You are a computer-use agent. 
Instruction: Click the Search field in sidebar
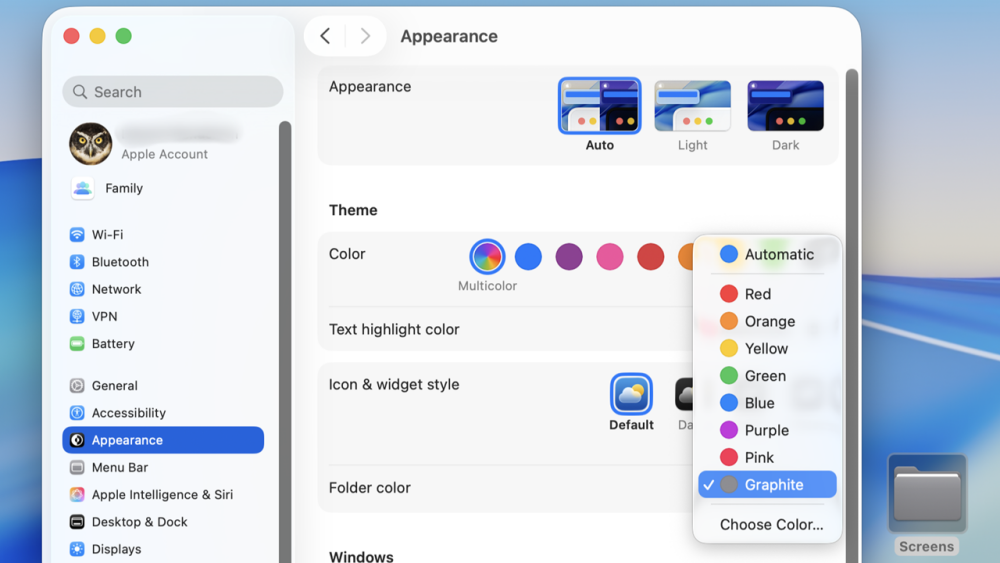click(x=173, y=92)
